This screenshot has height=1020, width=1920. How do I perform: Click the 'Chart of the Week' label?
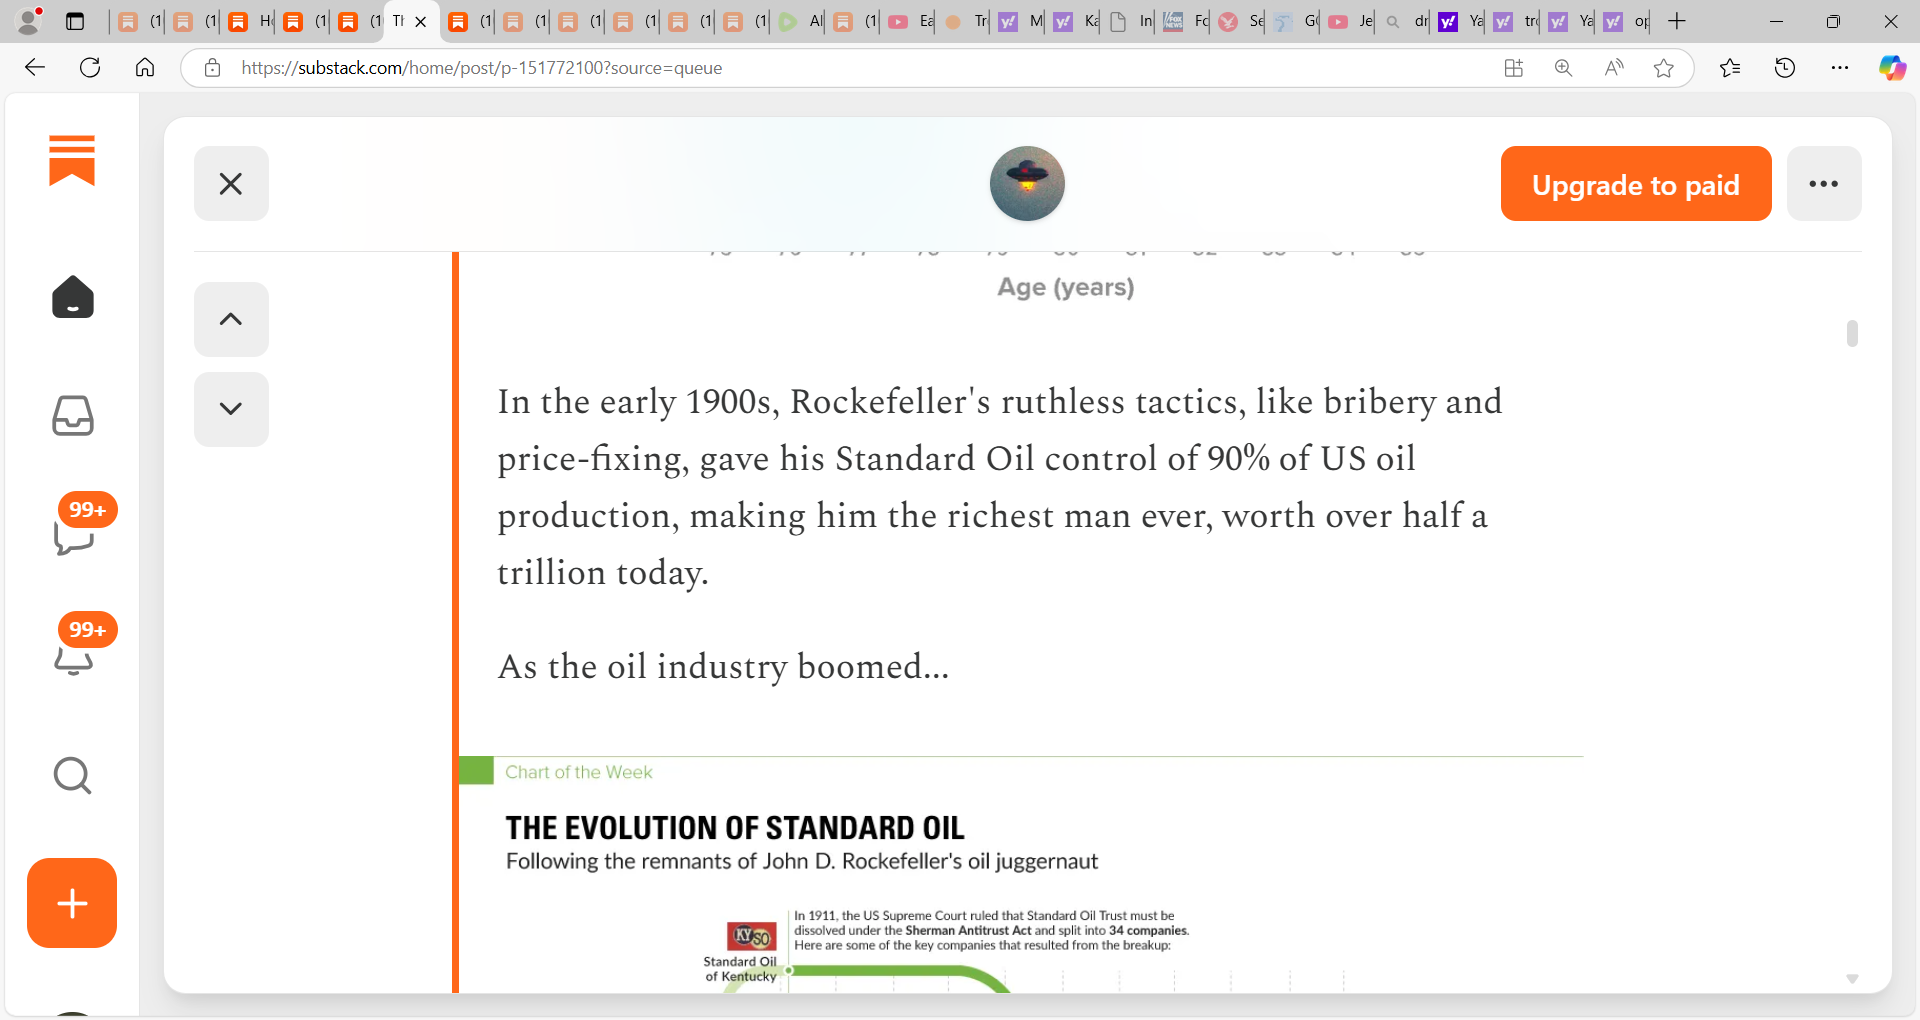578,772
